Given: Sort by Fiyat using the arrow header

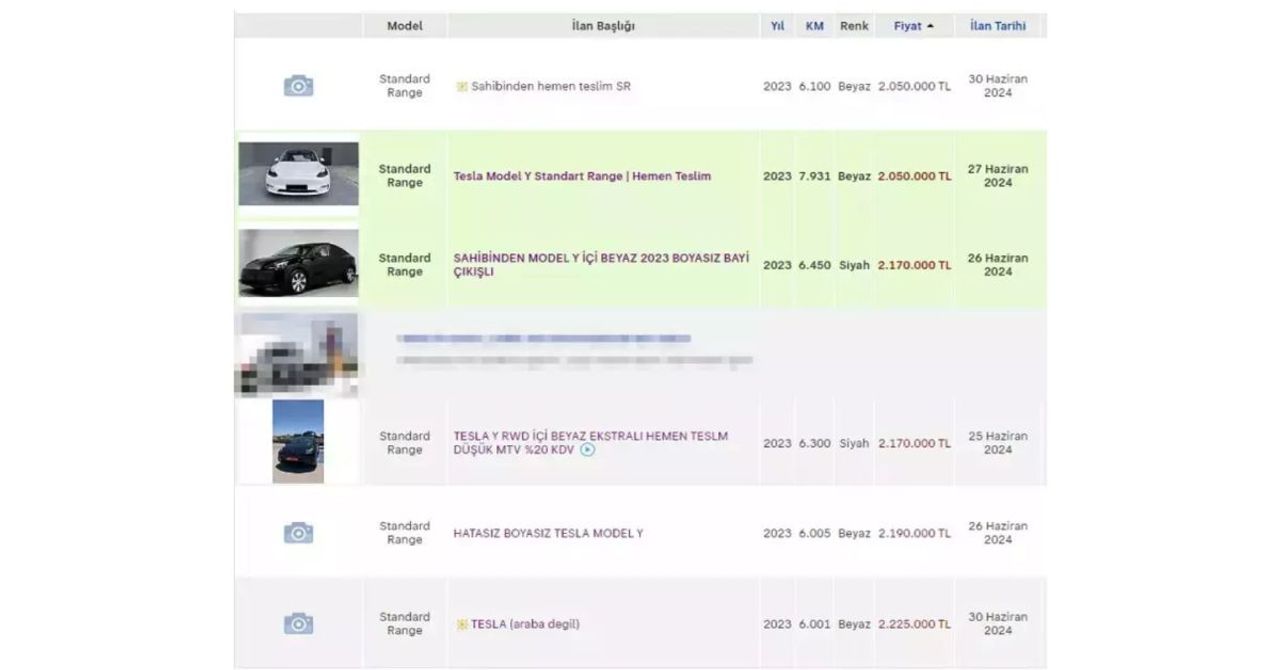Looking at the screenshot, I should (x=914, y=26).
